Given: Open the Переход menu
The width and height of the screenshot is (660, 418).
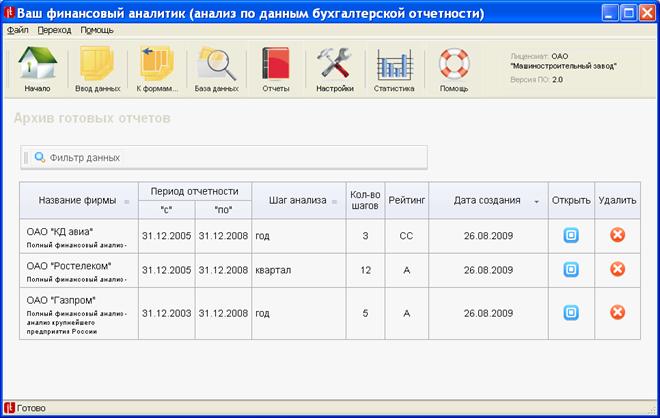Looking at the screenshot, I should click(x=54, y=30).
